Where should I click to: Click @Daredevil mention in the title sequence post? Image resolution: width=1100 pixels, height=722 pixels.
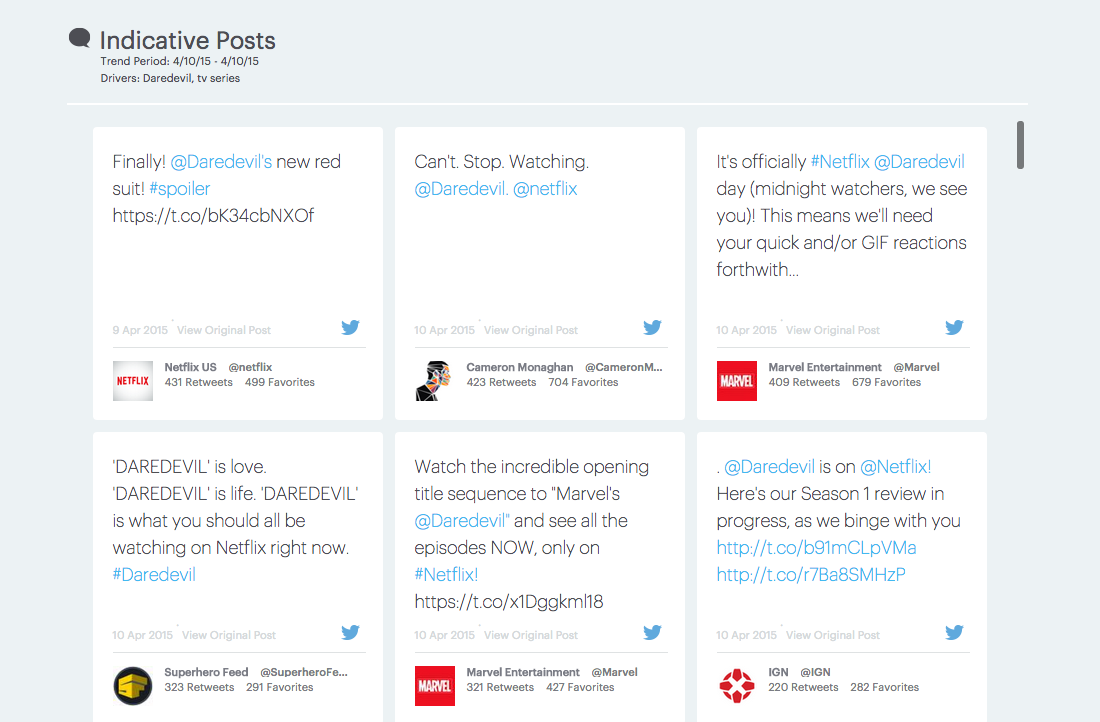click(x=460, y=521)
